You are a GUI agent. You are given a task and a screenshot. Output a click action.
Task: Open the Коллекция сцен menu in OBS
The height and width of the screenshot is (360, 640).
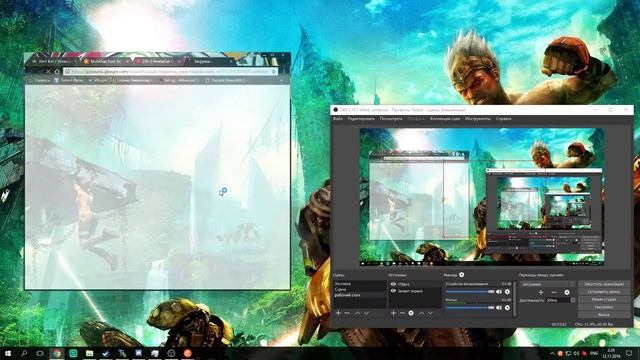445,119
